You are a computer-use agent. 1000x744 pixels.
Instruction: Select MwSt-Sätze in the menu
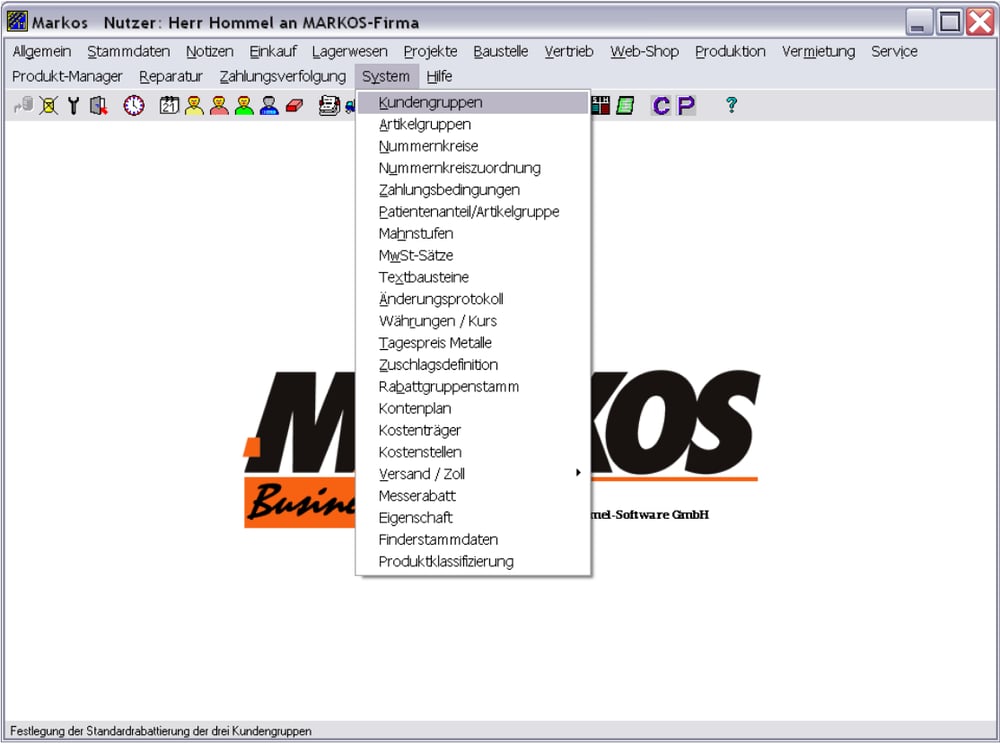tap(473, 256)
